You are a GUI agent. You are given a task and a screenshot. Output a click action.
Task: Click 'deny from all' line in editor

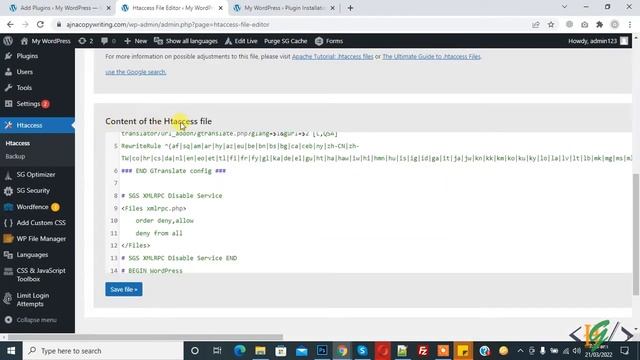[x=159, y=233]
